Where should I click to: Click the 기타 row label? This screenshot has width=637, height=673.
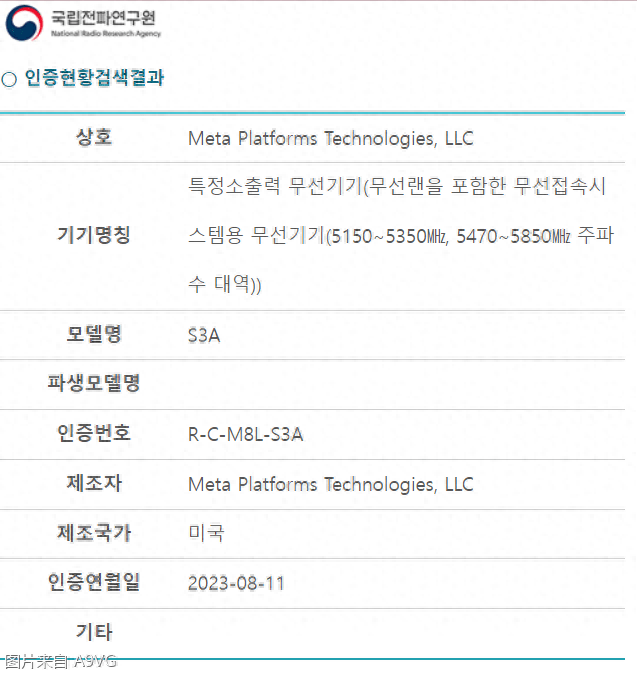click(x=94, y=632)
